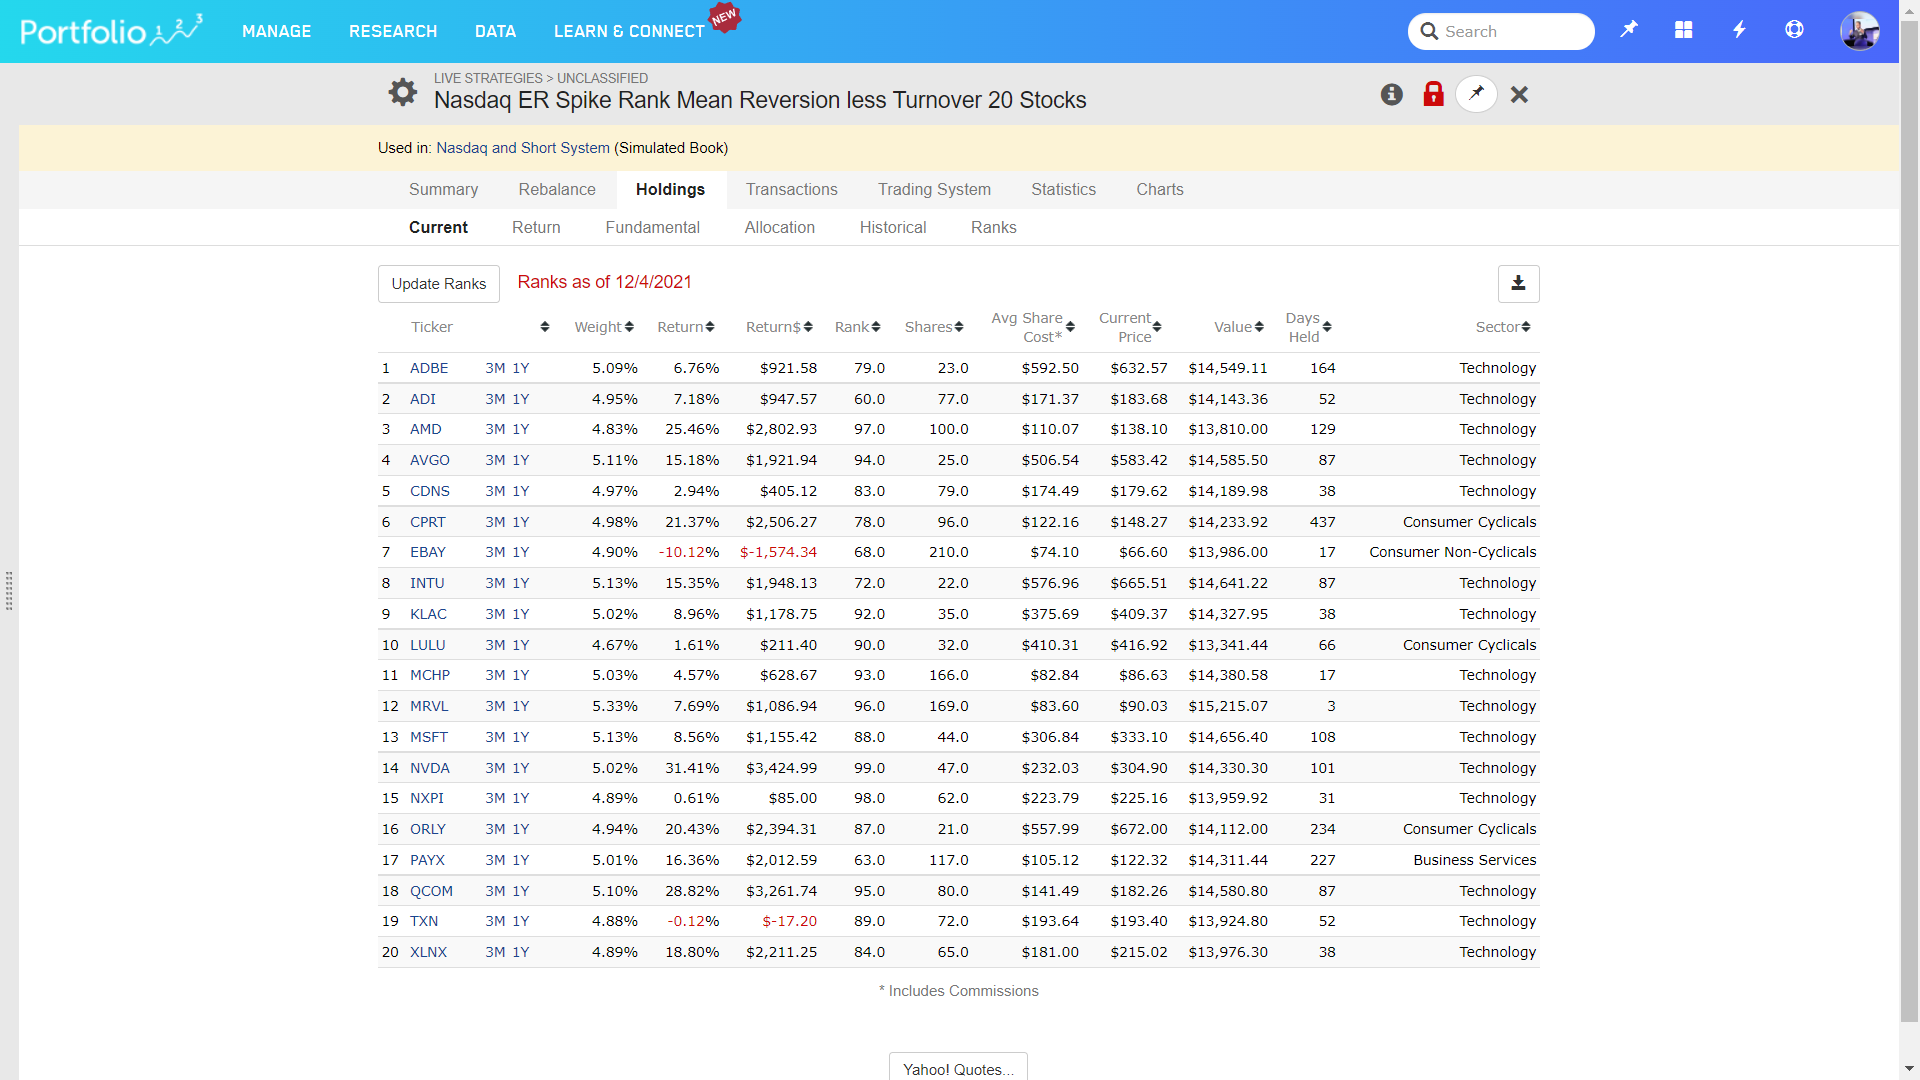Viewport: 1920px width, 1080px height.
Task: Click the help lifebuoy icon in header
Action: click(x=1794, y=31)
